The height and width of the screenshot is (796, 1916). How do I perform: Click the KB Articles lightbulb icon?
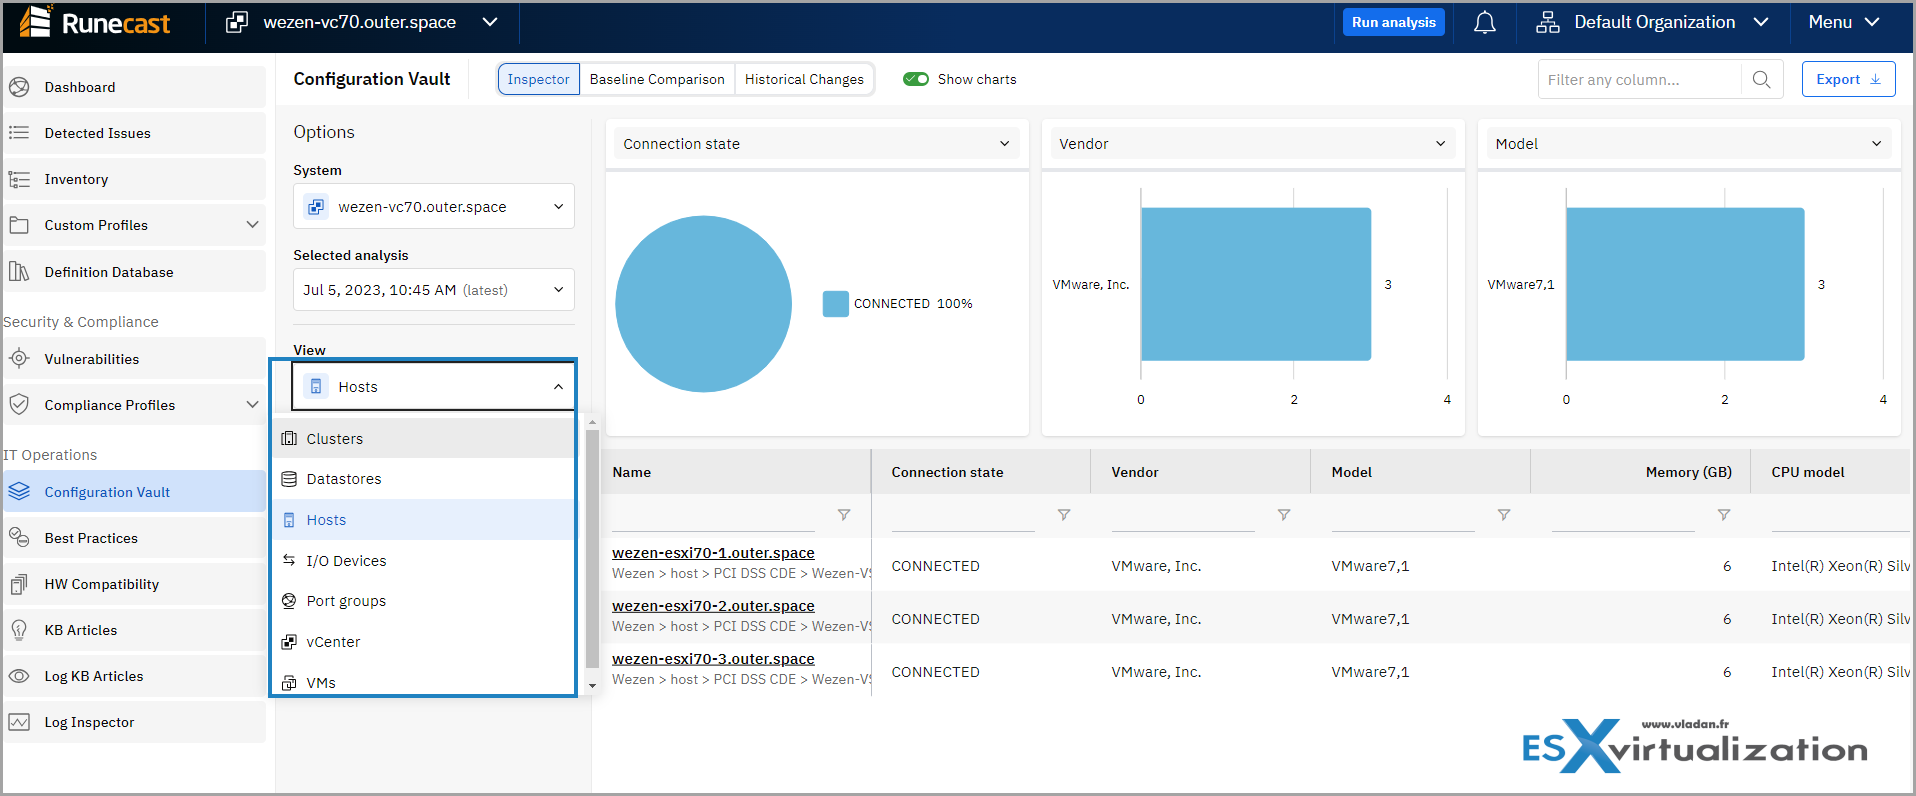(x=19, y=630)
